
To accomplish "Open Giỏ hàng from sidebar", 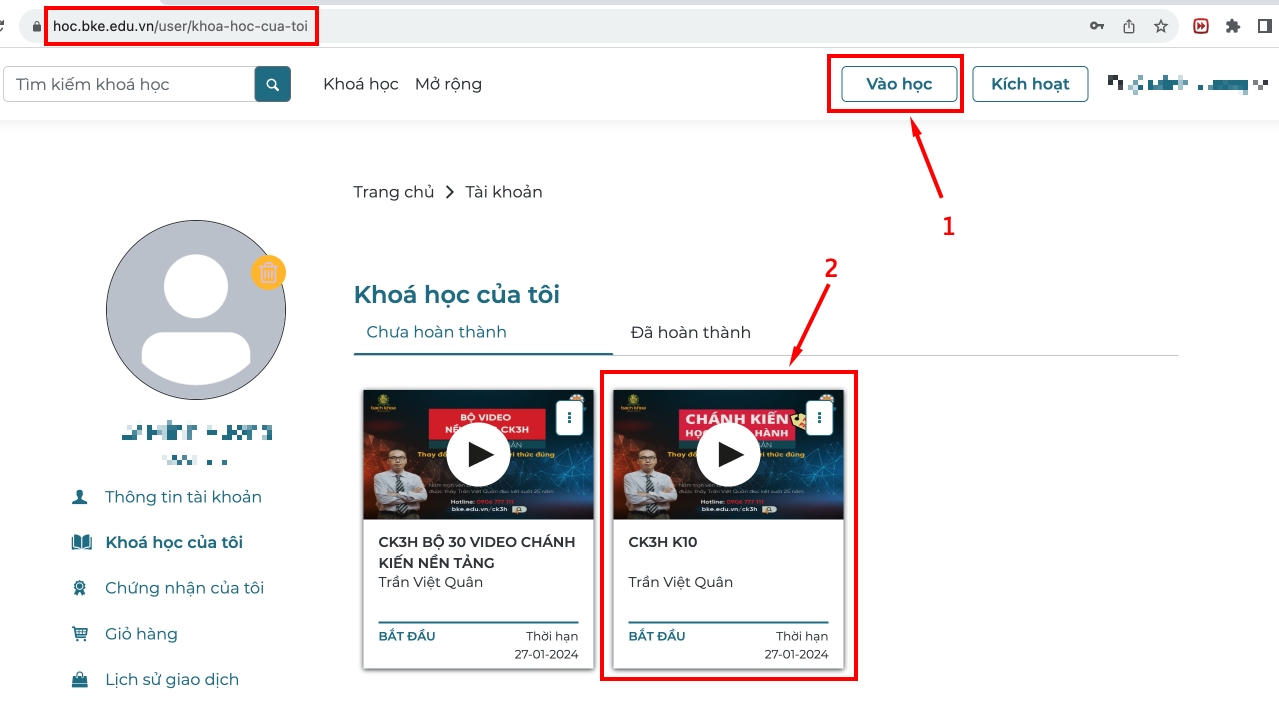I will coord(141,634).
